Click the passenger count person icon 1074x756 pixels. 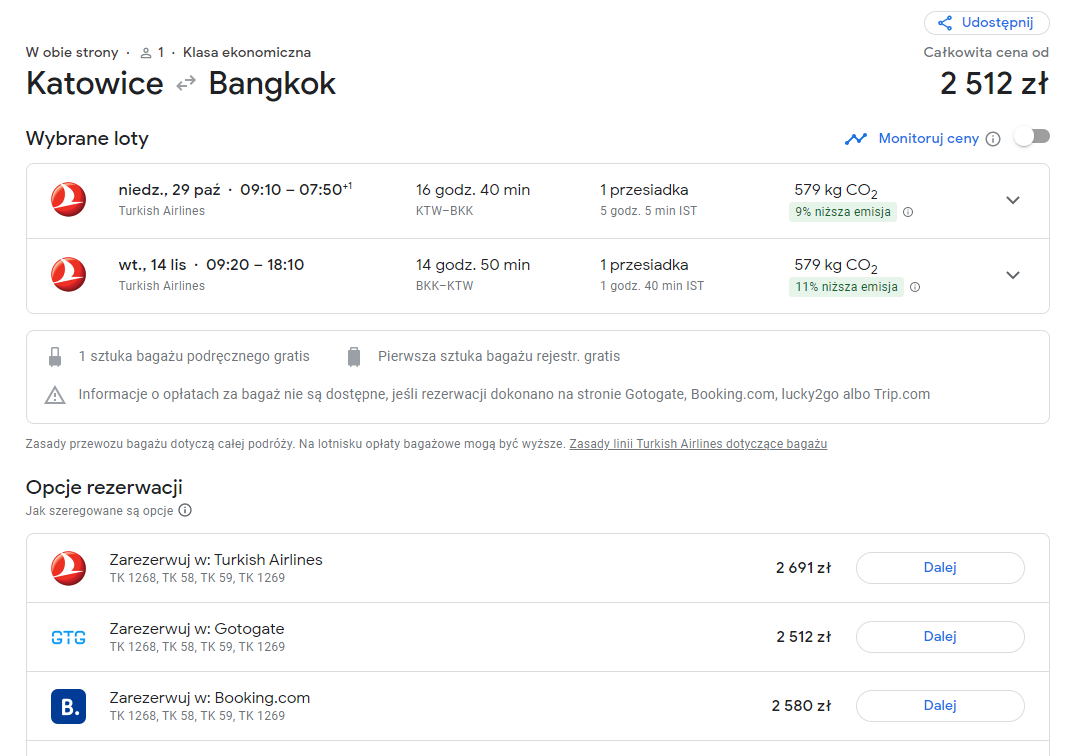click(x=145, y=53)
